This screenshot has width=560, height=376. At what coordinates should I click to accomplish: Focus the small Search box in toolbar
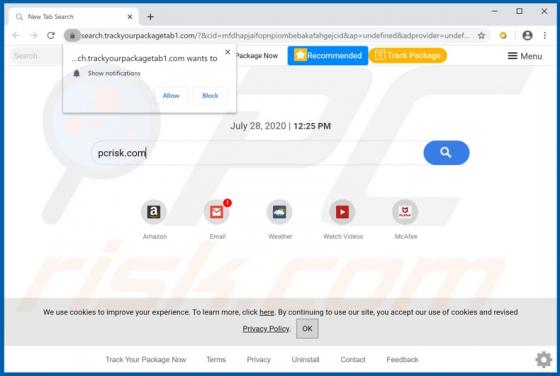pyautogui.click(x=36, y=56)
